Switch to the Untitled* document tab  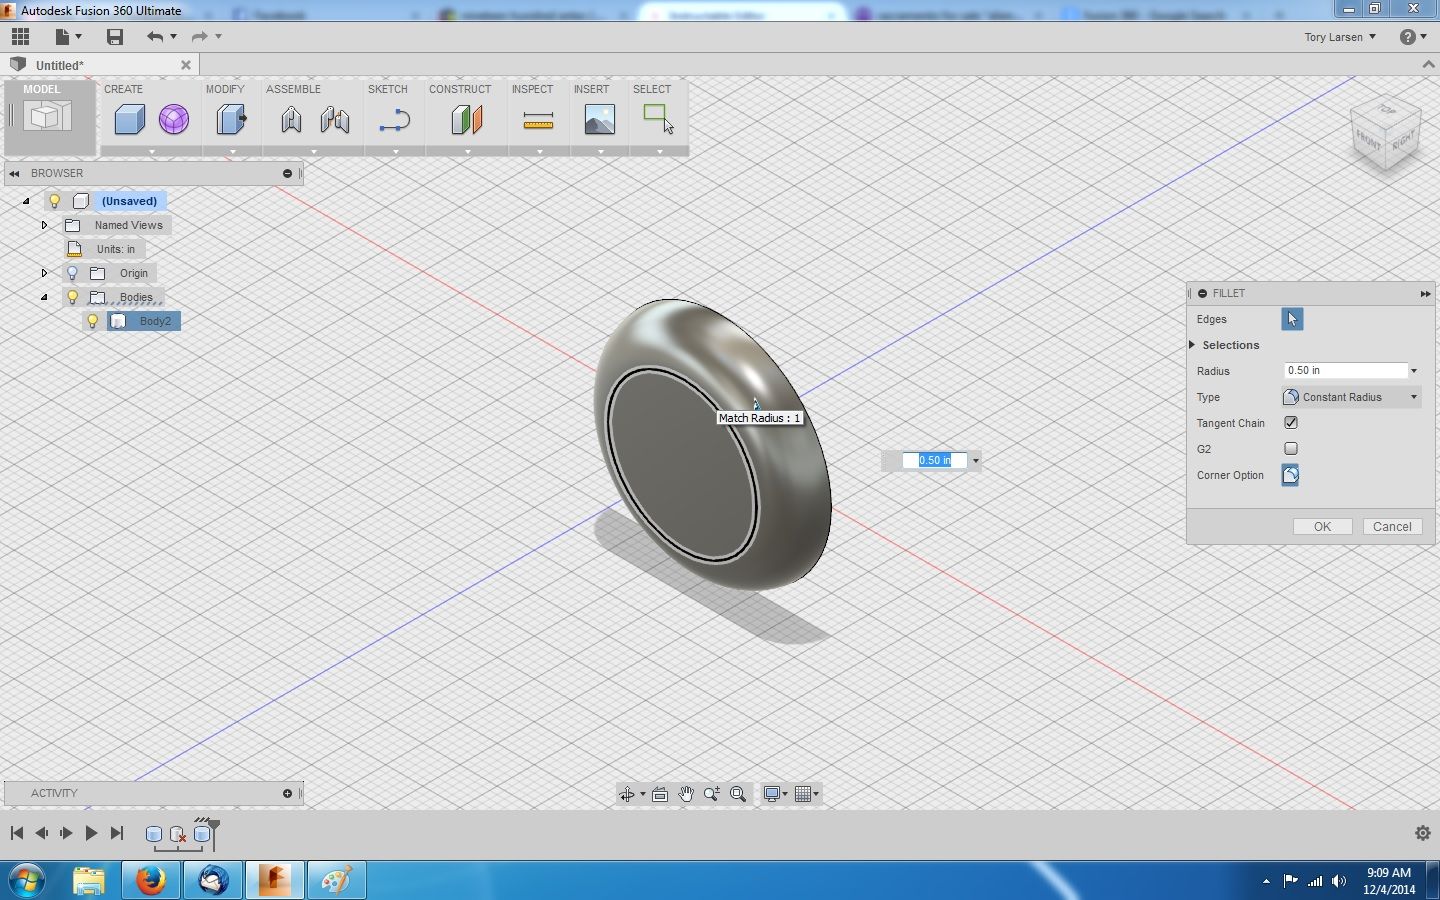pyautogui.click(x=60, y=64)
